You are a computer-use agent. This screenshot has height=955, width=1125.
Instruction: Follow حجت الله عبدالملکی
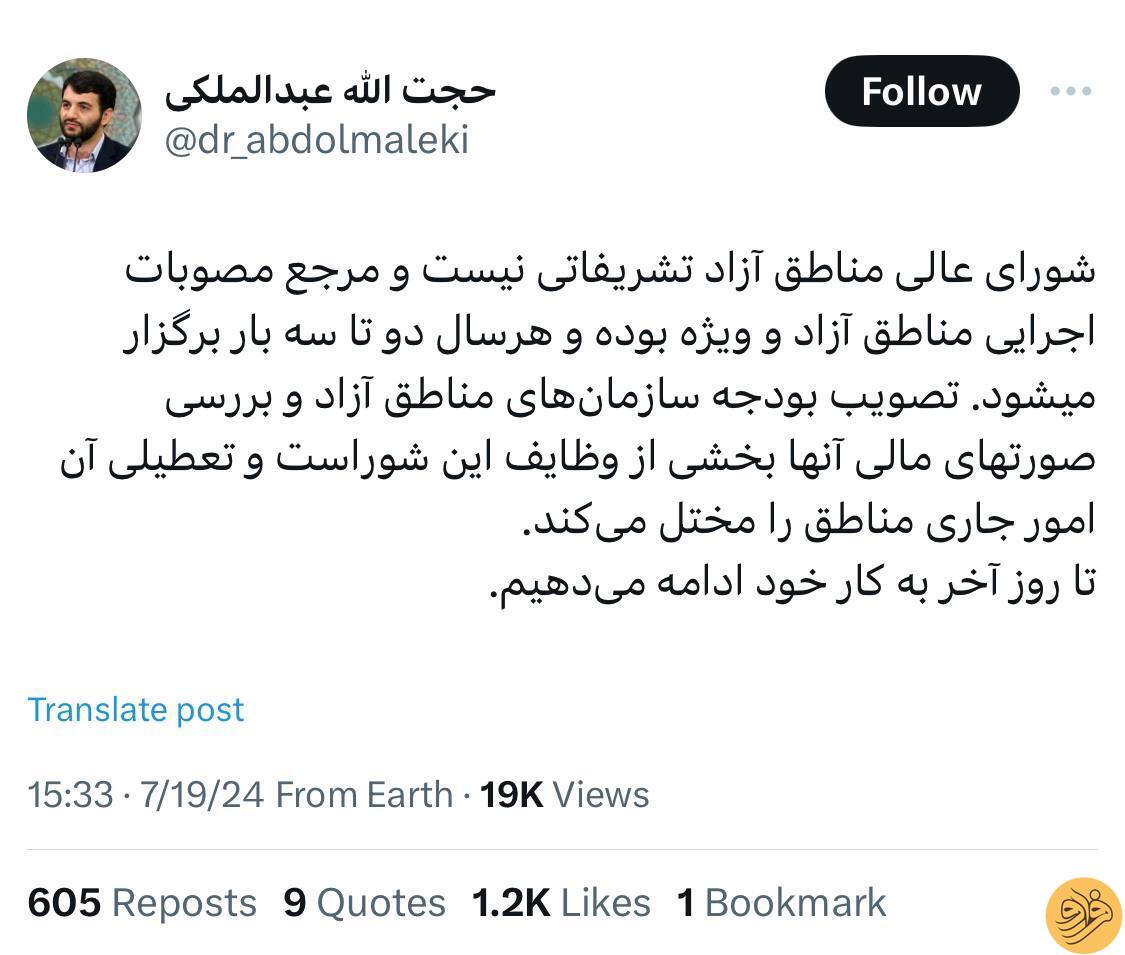pos(920,91)
